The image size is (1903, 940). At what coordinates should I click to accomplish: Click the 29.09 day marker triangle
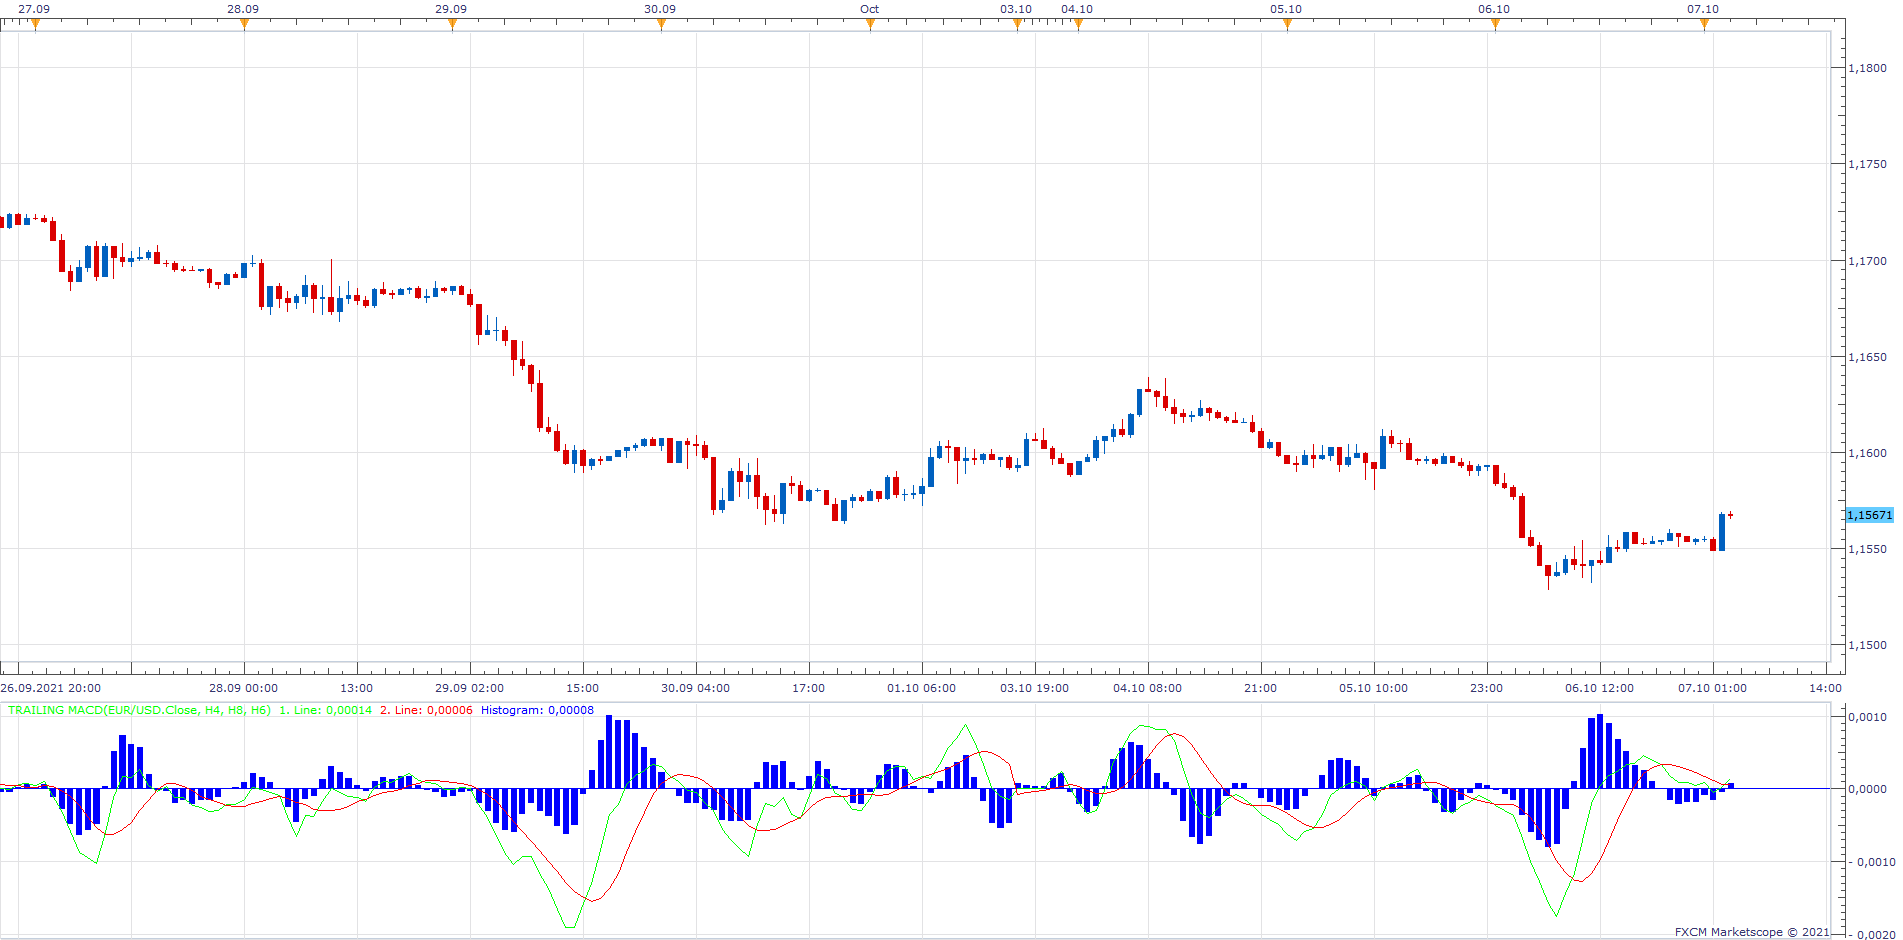pos(452,25)
